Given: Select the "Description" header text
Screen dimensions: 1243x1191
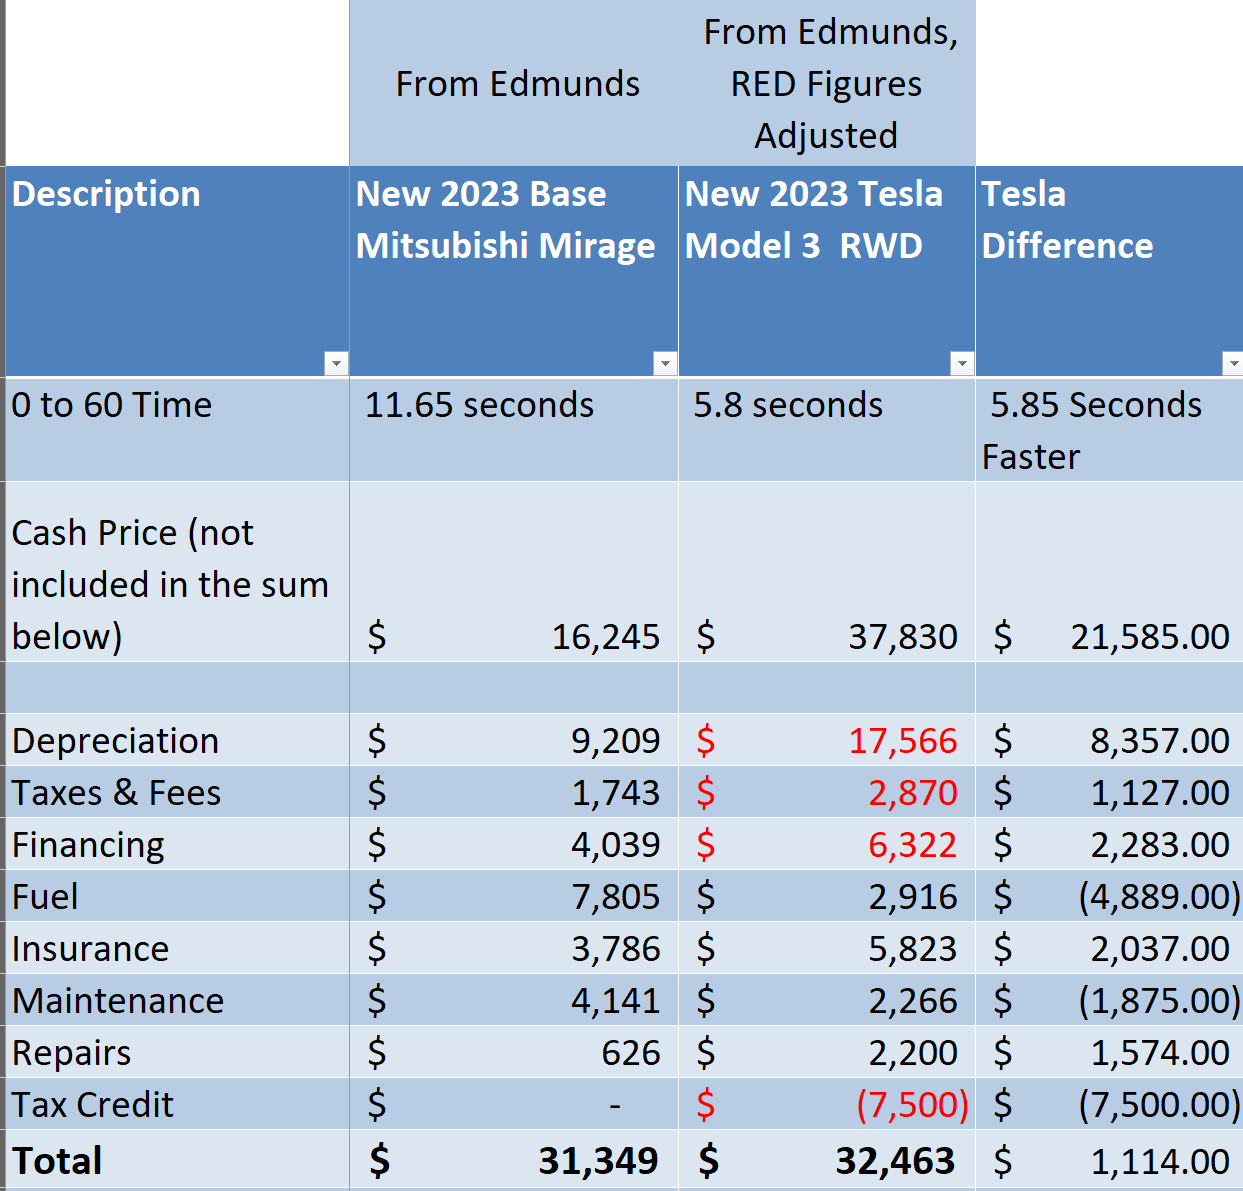Looking at the screenshot, I should pyautogui.click(x=106, y=194).
